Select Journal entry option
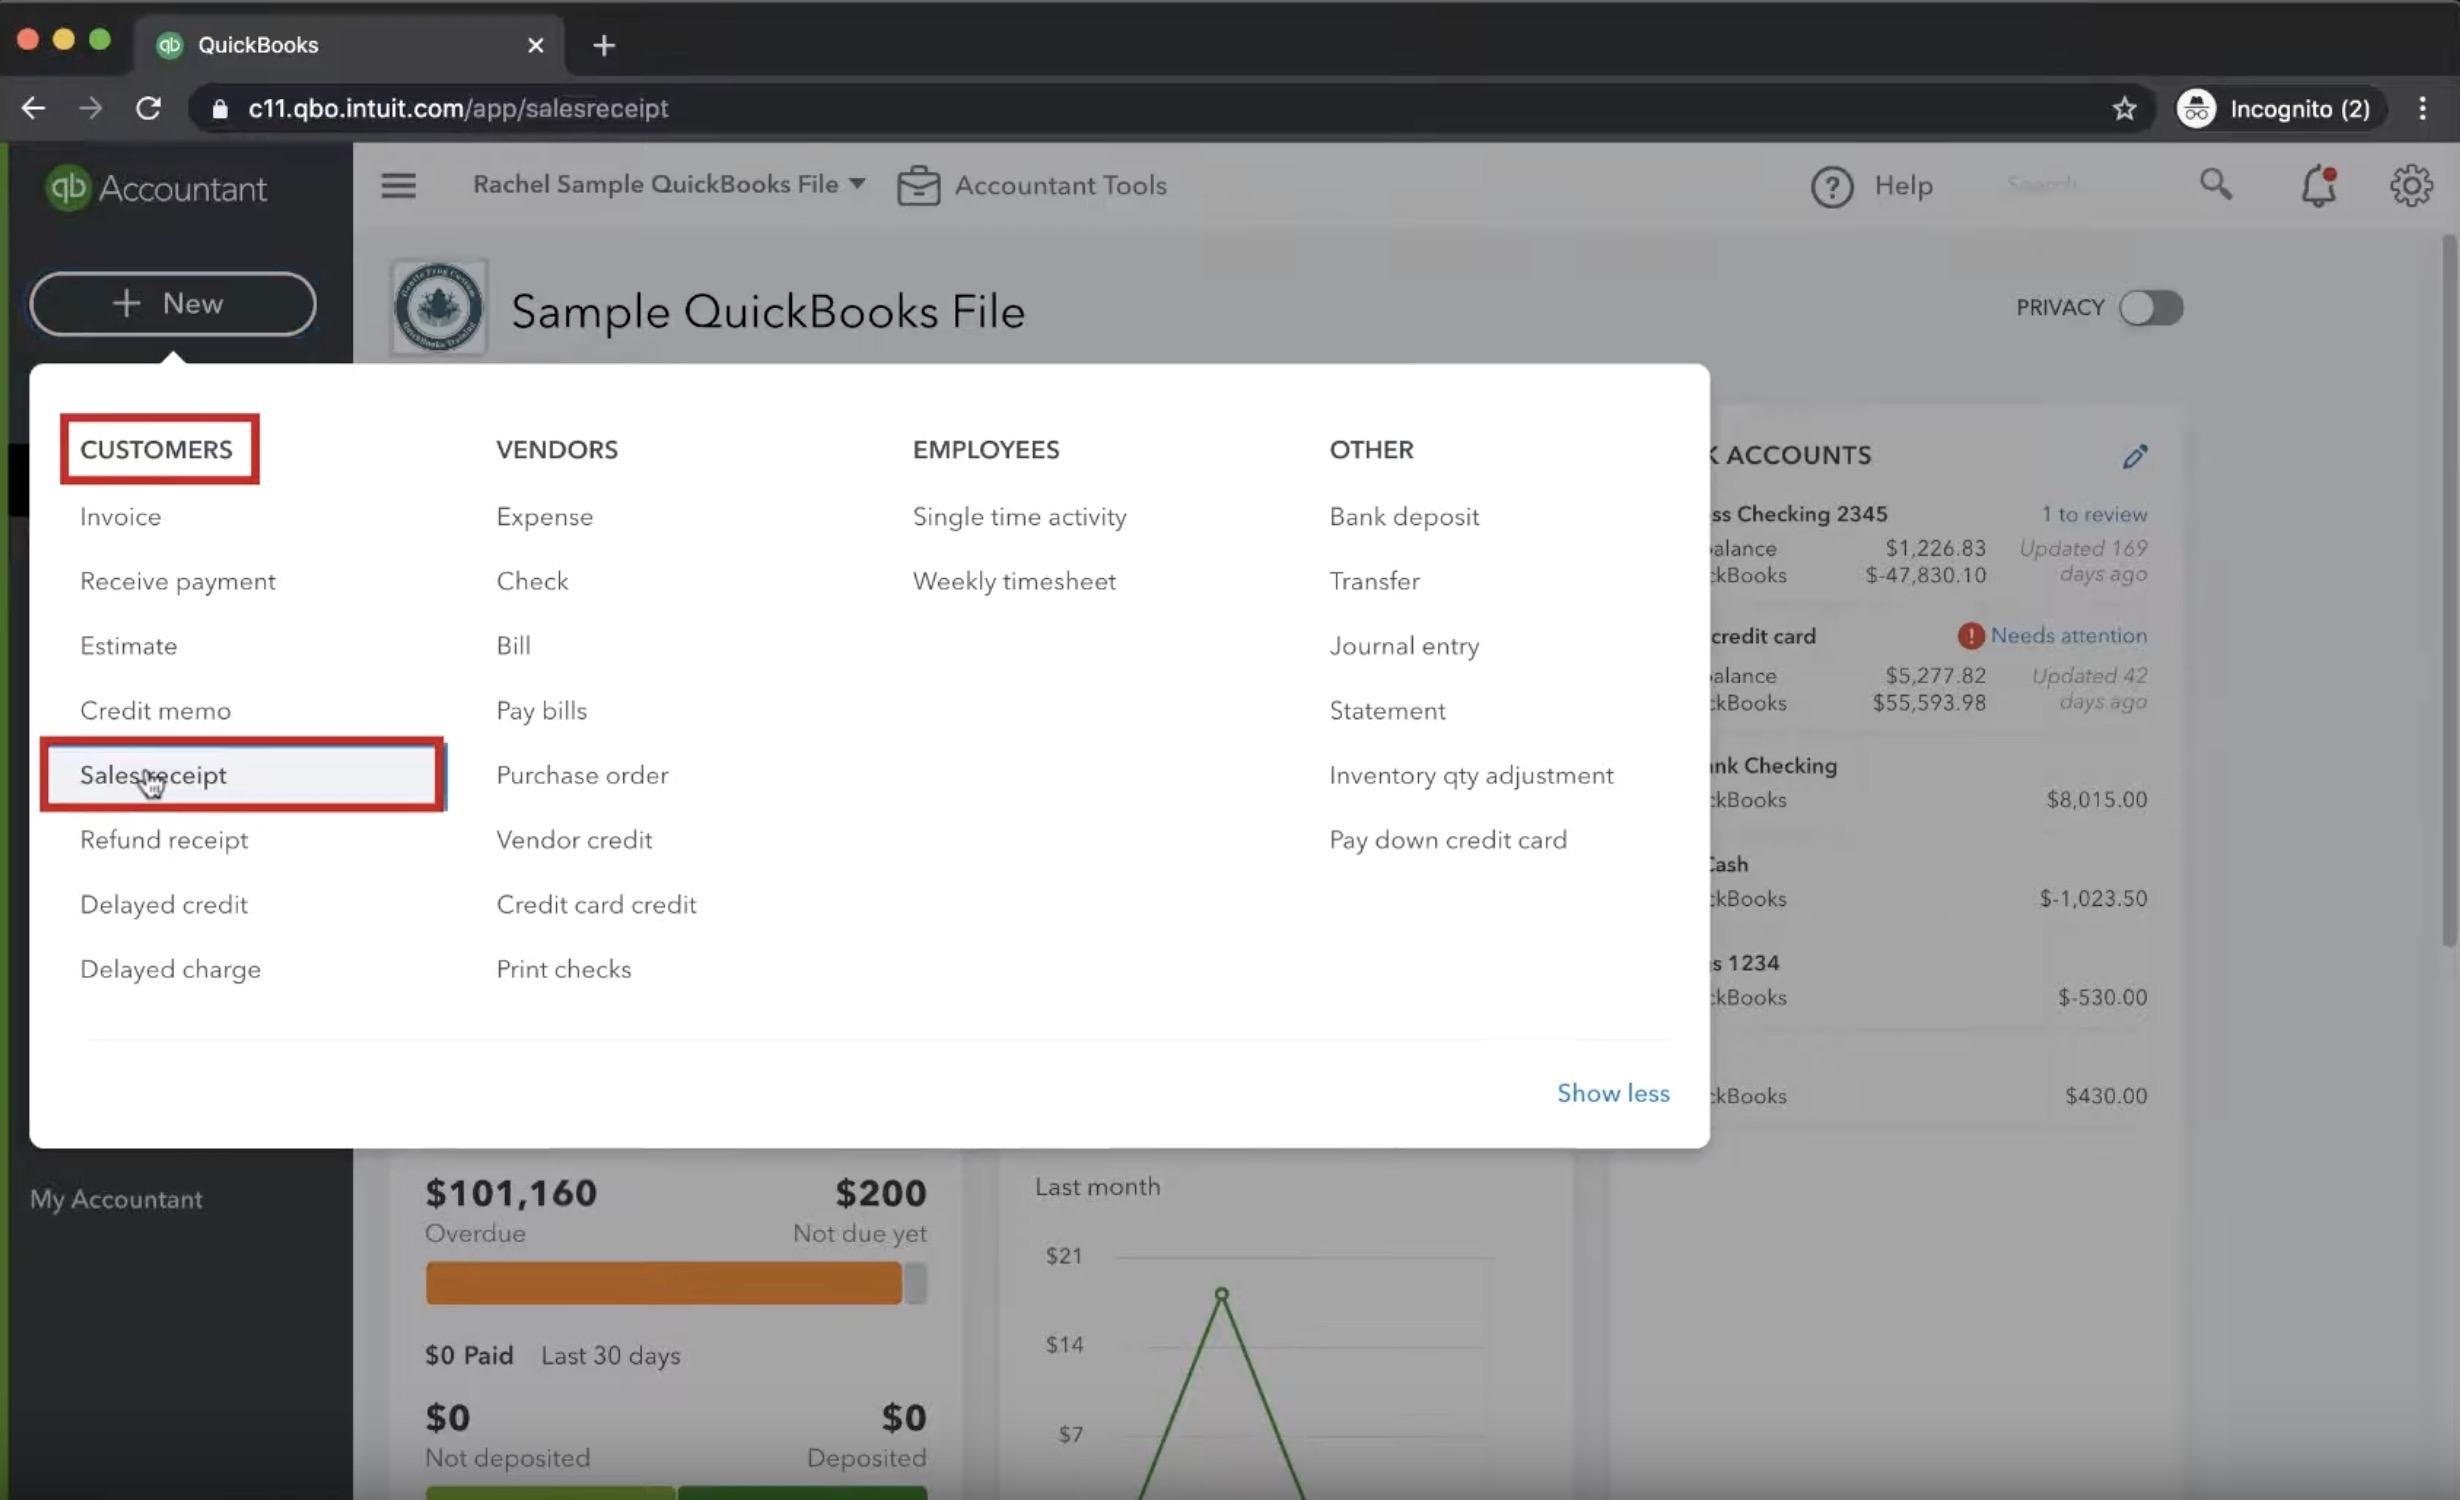2460x1500 pixels. click(x=1404, y=645)
